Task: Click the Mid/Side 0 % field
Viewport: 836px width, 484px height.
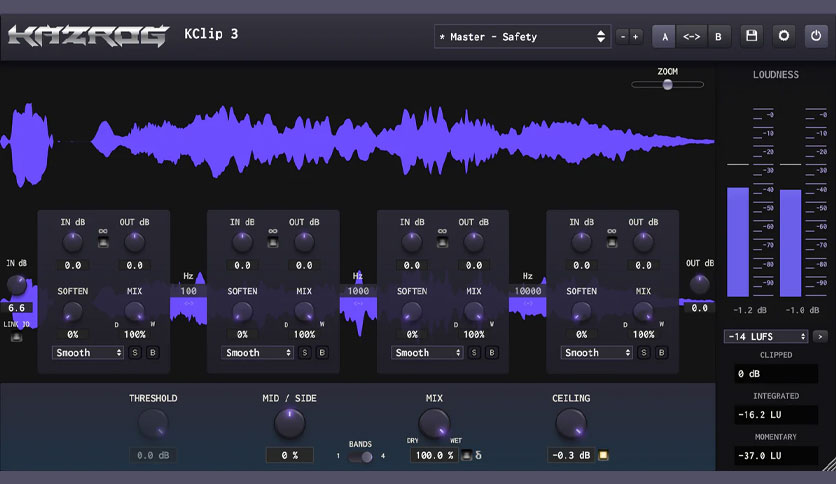Action: point(290,455)
